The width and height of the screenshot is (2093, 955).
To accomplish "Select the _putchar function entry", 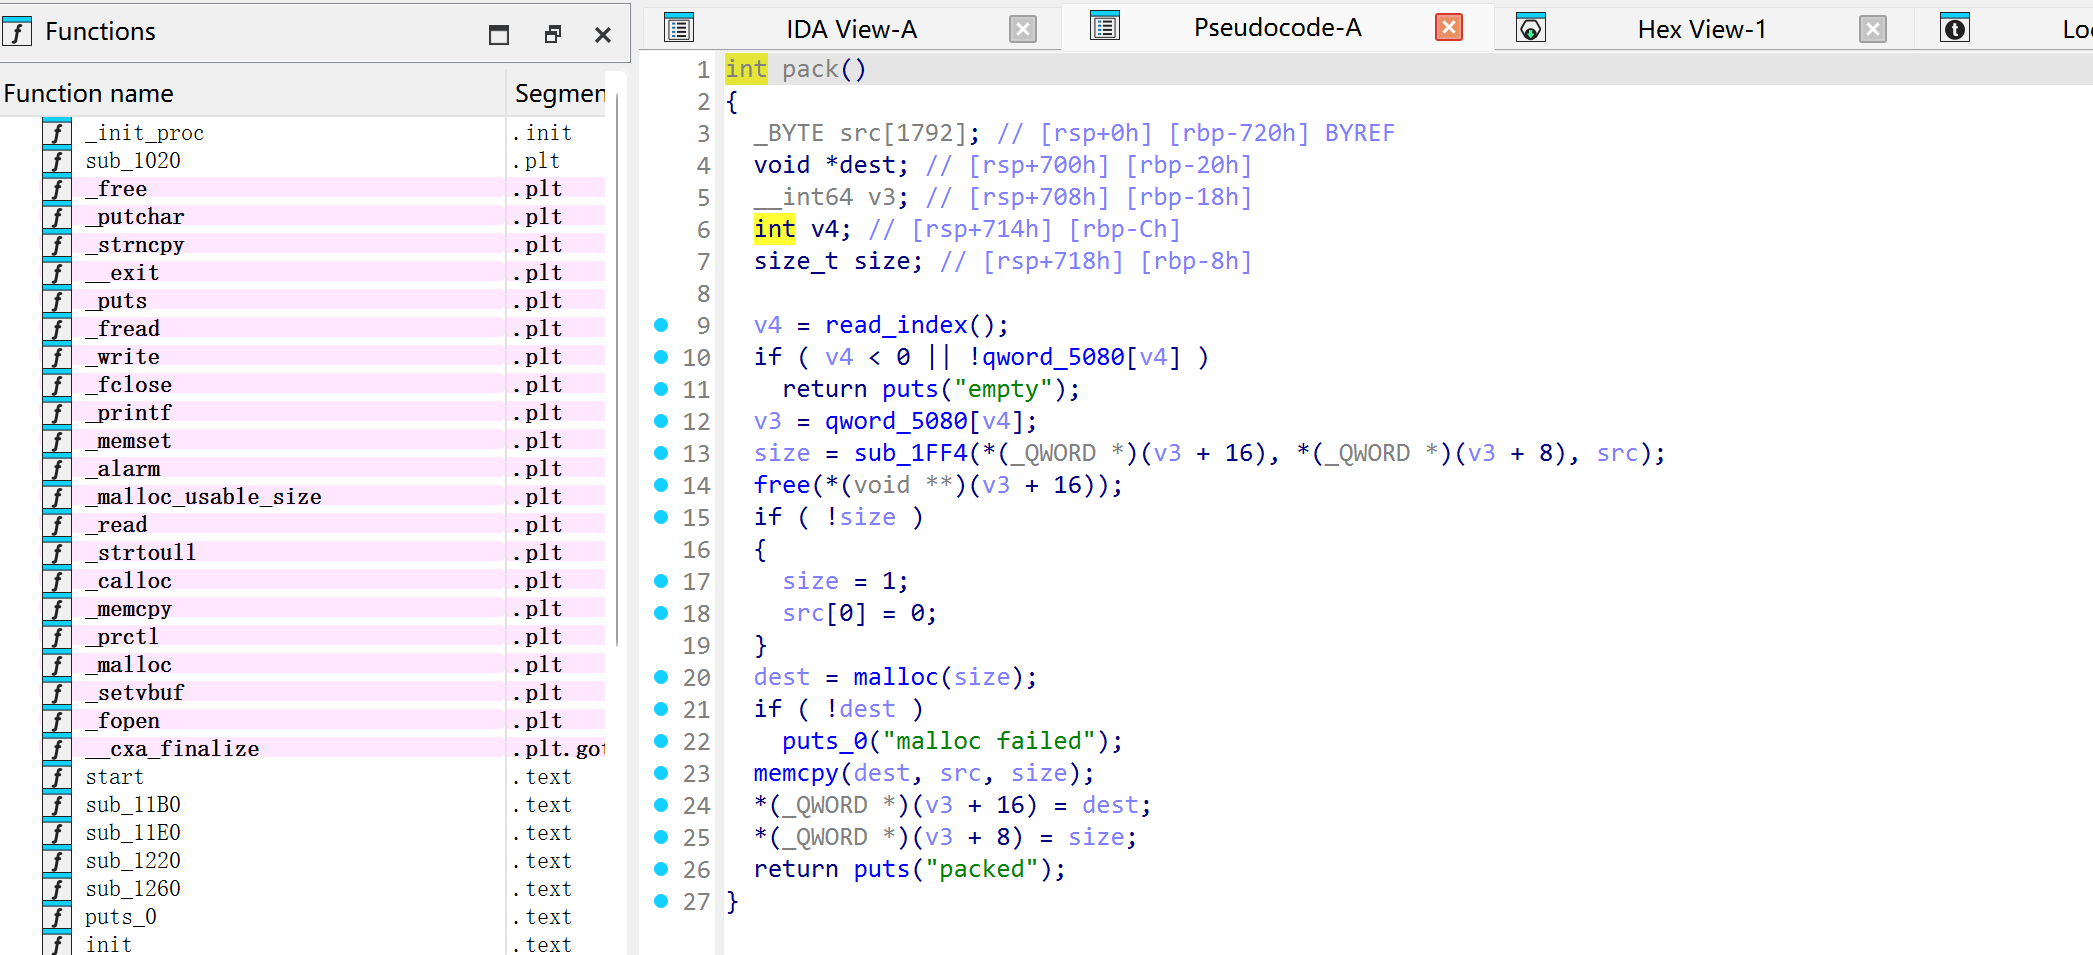I will [x=303, y=216].
